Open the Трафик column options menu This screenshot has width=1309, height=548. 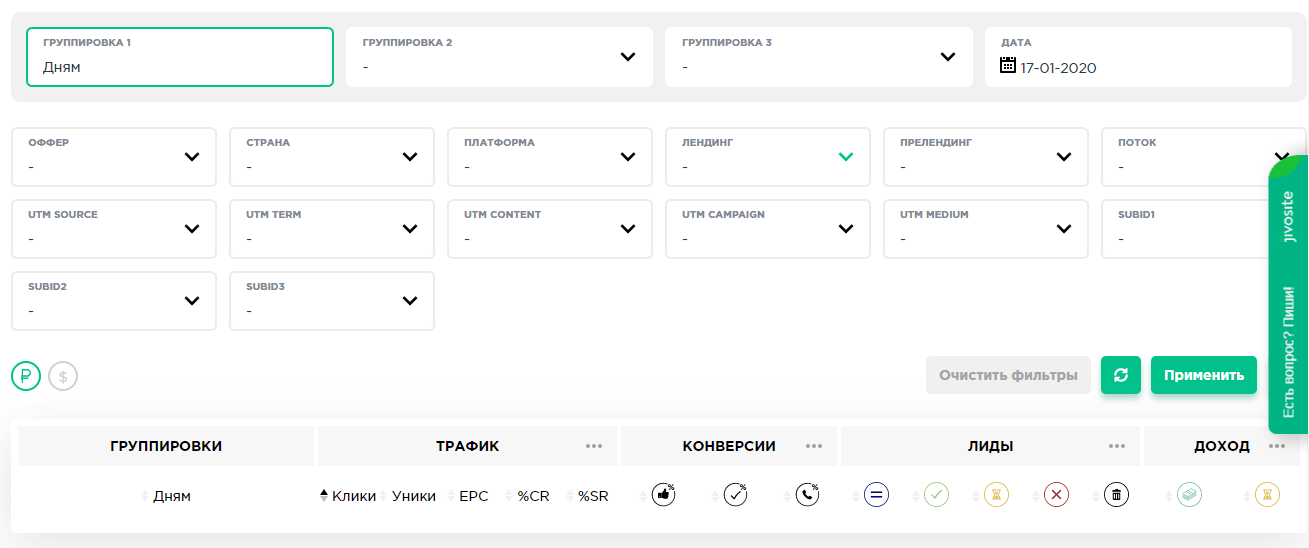[x=594, y=447]
